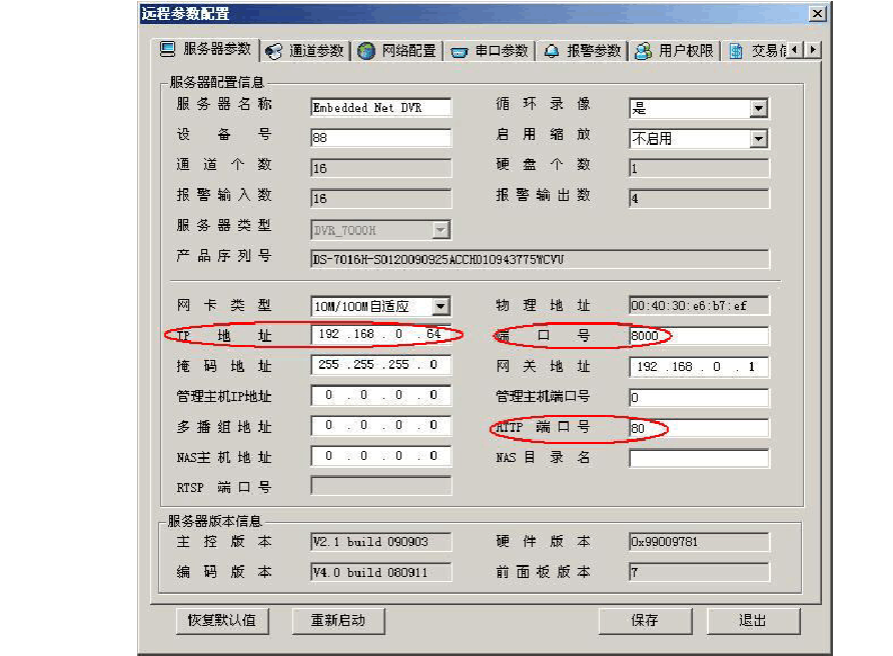Click the serial port icon for 串口参数

[x=459, y=51]
